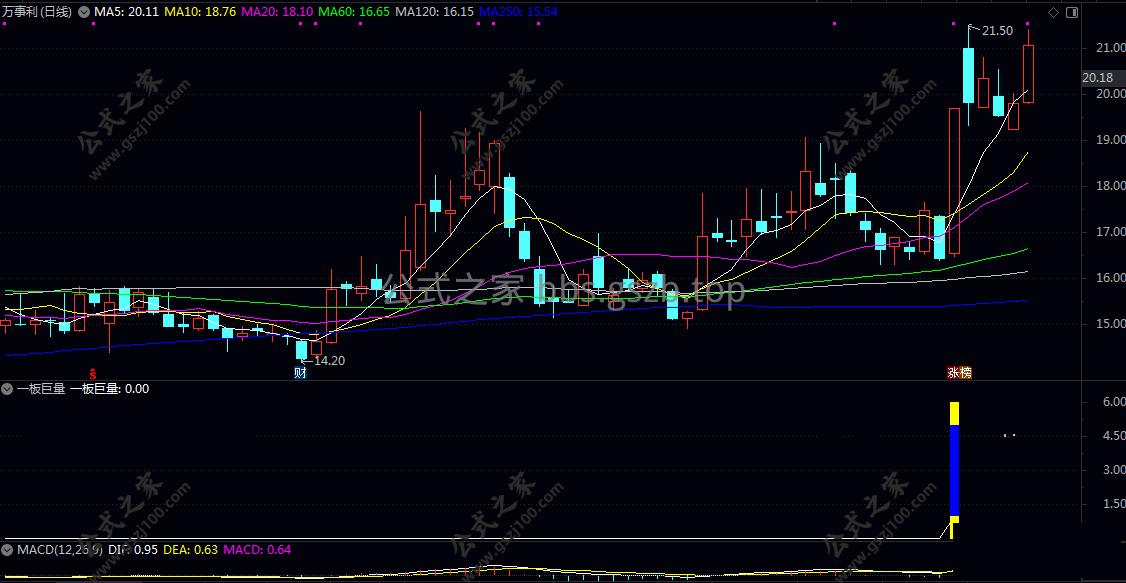Toggle the side panel layout icon
The height and width of the screenshot is (583, 1126).
[x=1071, y=12]
